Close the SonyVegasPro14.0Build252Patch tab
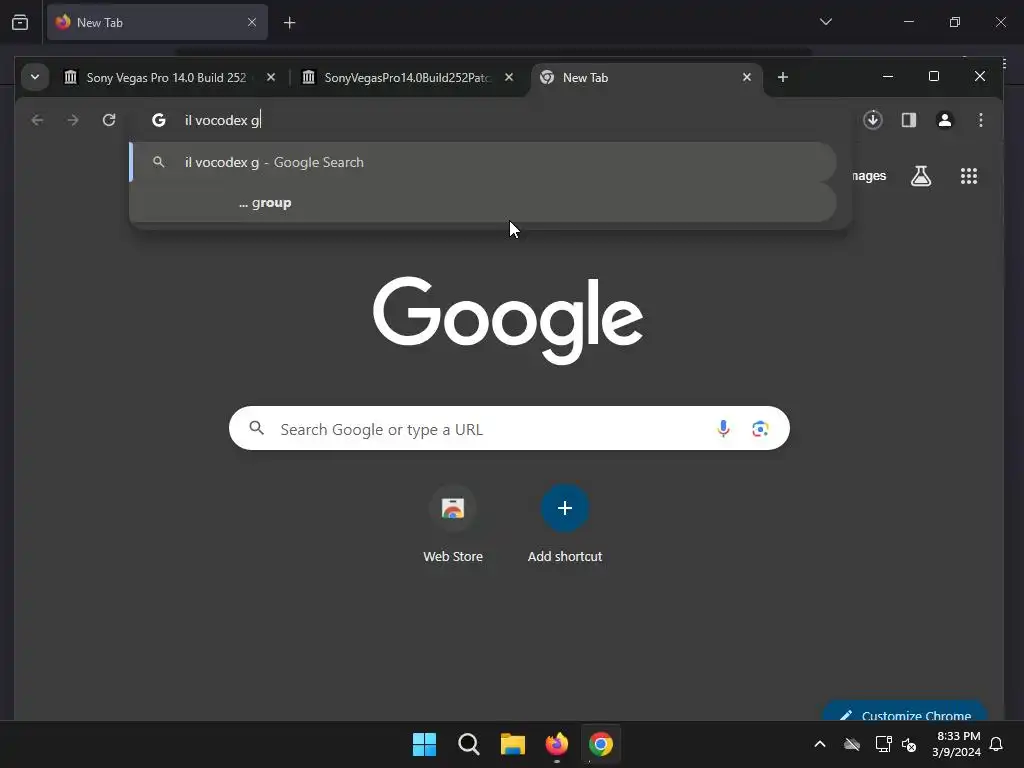Screen dimensions: 1024x768 click(x=509, y=78)
